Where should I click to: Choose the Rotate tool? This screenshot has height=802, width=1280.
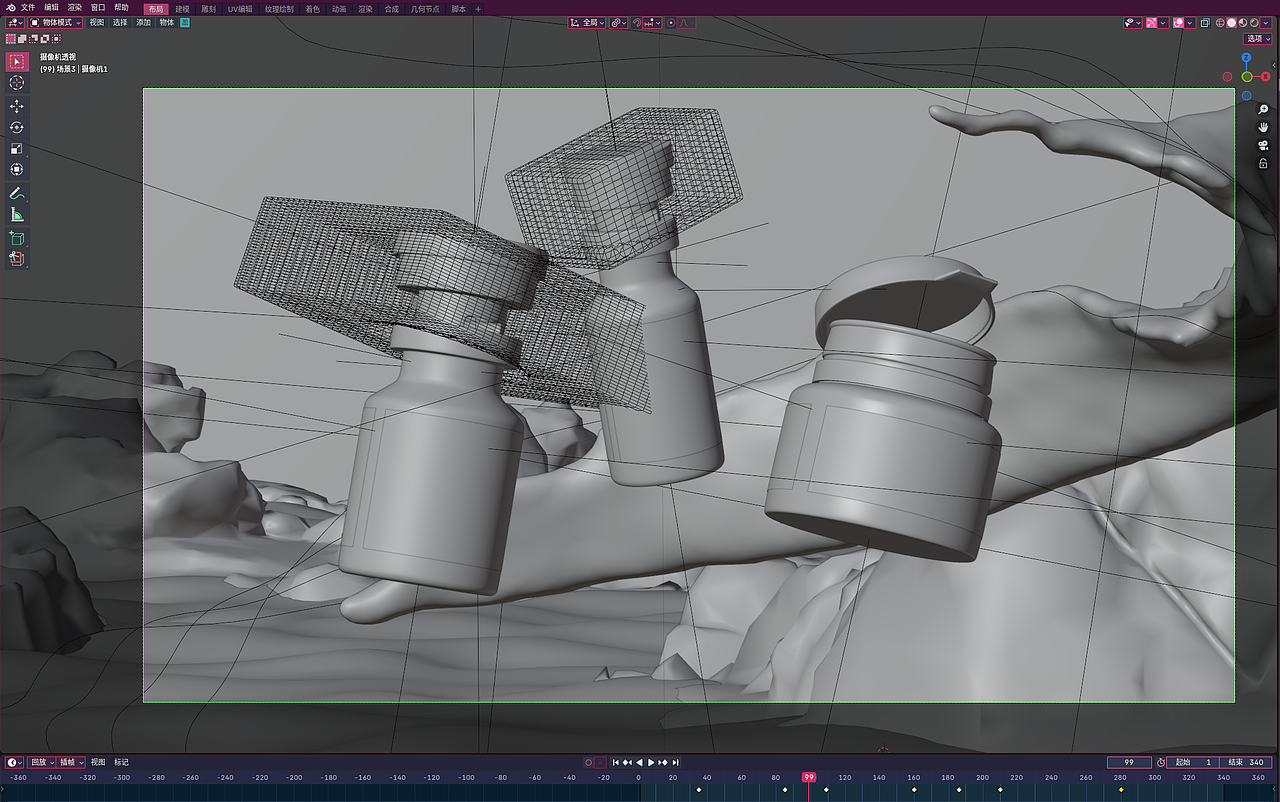tap(17, 127)
